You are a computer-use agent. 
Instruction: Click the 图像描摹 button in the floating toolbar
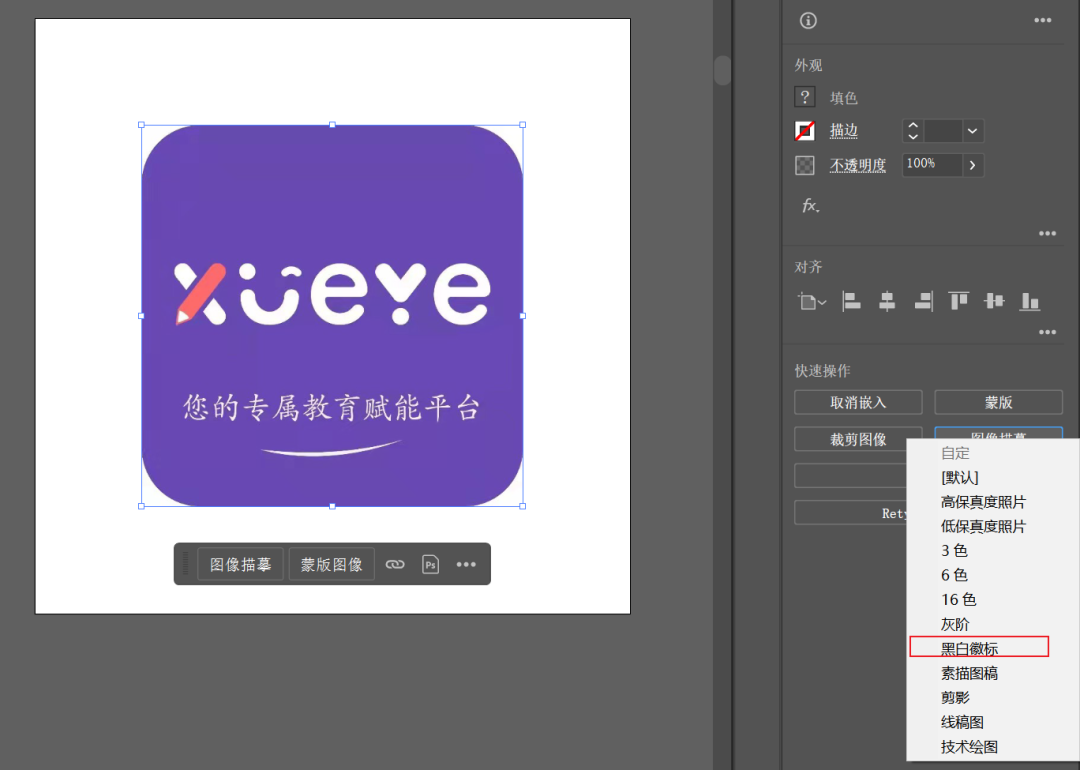point(240,564)
